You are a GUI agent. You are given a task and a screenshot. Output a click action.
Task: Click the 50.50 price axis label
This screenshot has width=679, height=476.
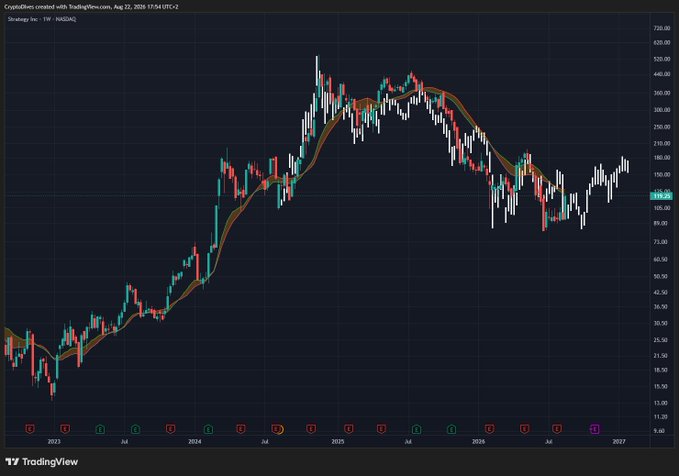pyautogui.click(x=661, y=276)
